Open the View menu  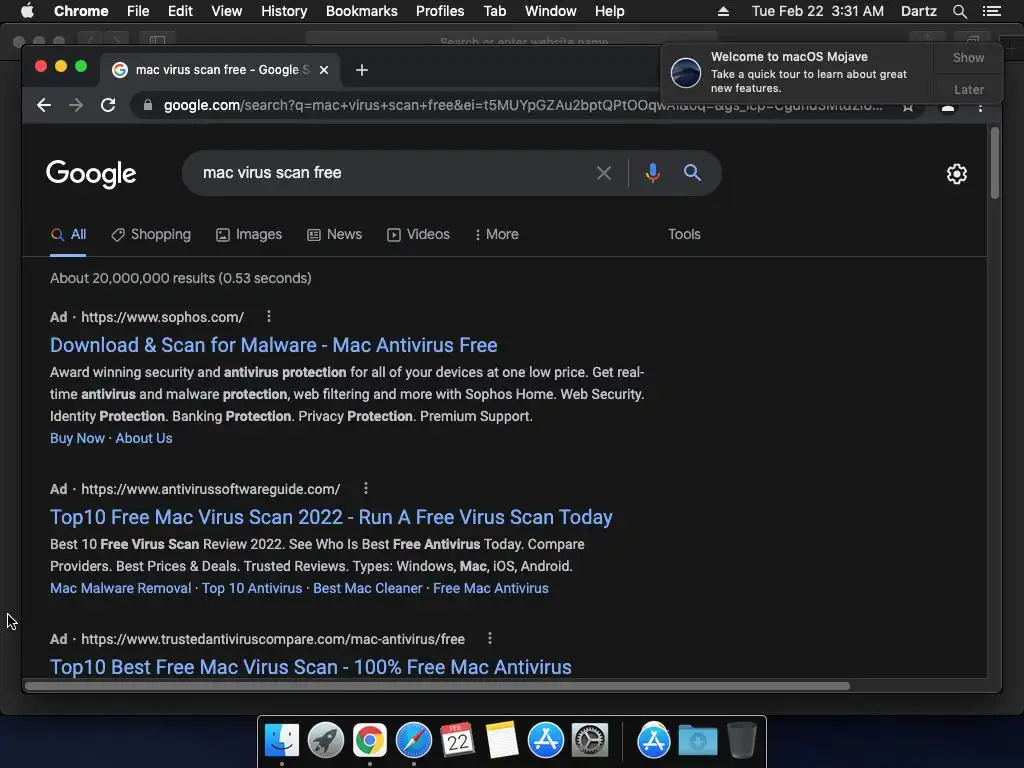(x=227, y=11)
